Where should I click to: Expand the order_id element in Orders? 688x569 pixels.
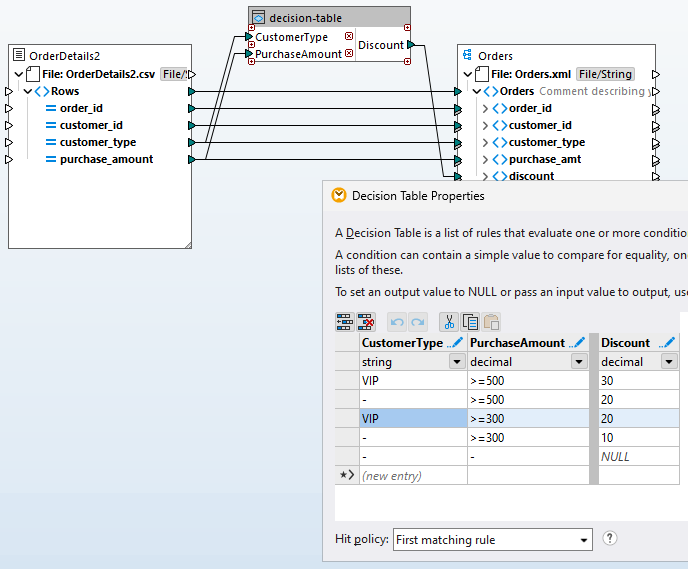tap(485, 108)
